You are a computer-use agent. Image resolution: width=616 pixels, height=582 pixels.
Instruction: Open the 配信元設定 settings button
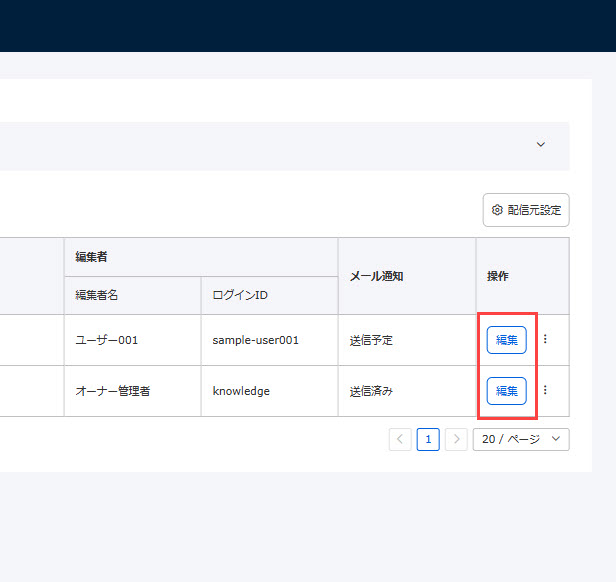tap(526, 210)
